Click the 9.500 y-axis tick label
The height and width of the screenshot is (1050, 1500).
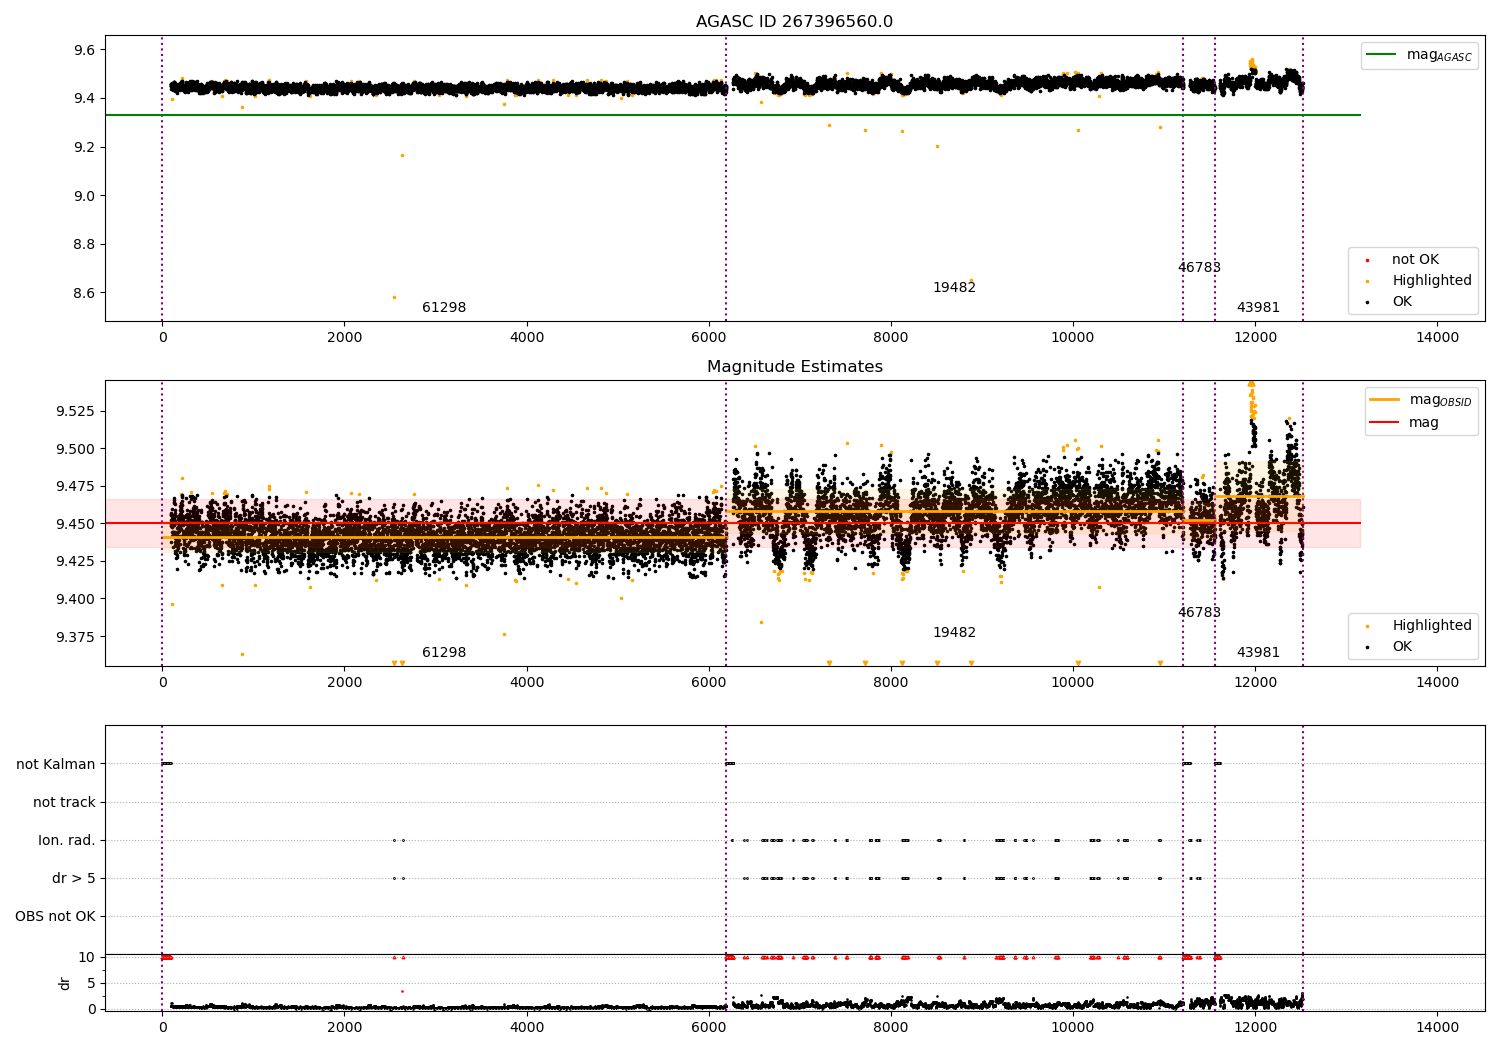tap(76, 449)
